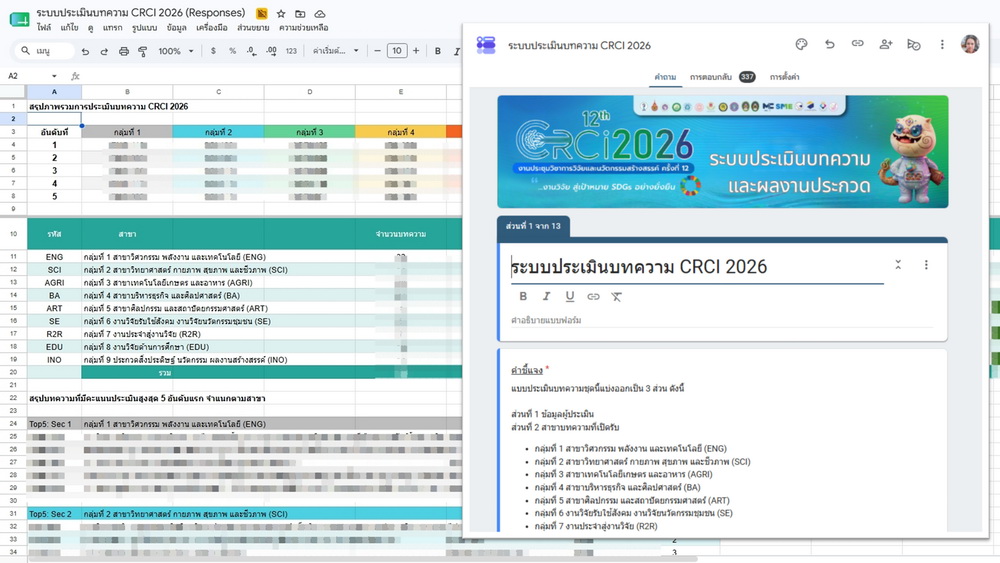Redo the action in Sheets toolbar
Viewport: 1000px width, 563px height.
coord(104,51)
